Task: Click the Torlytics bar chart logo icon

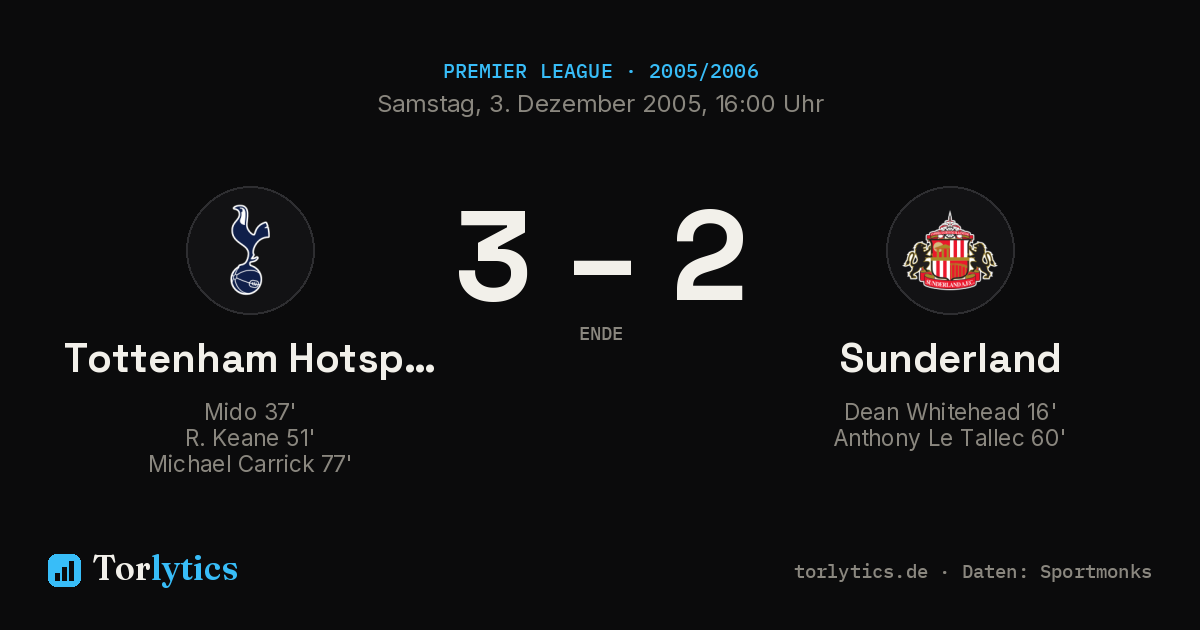Action: point(64,570)
